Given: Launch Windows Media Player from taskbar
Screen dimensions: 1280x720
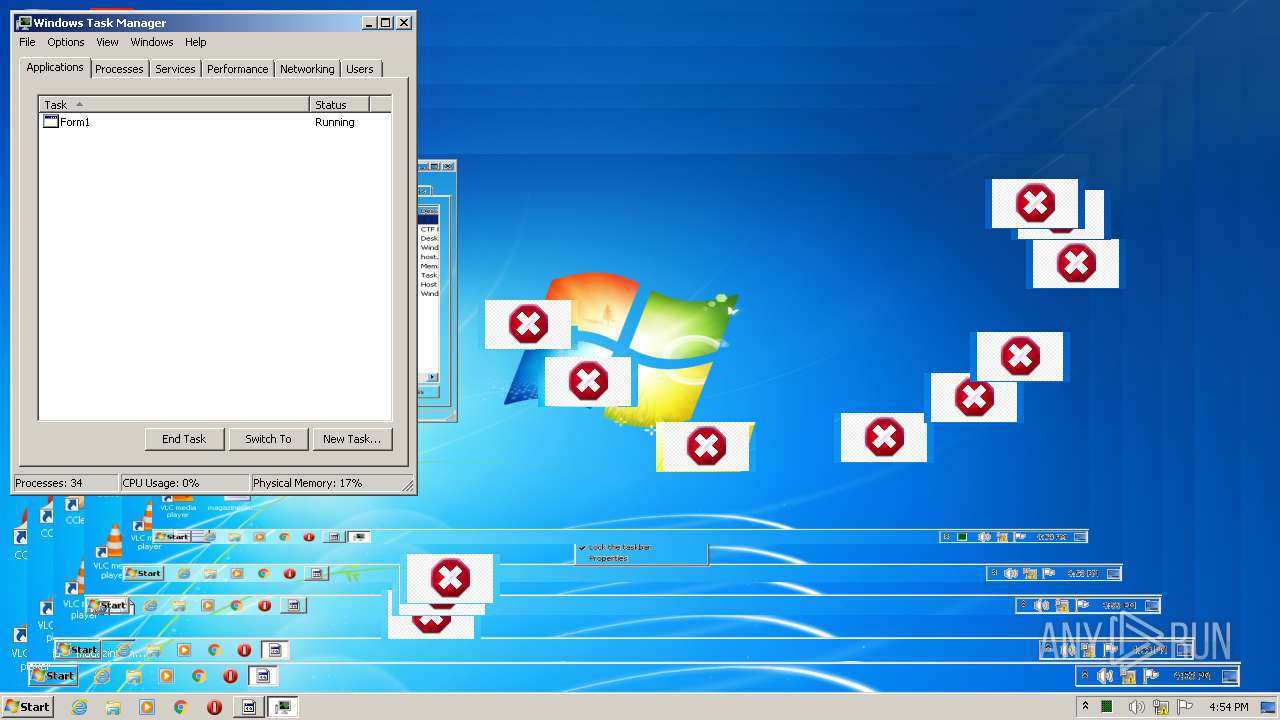Looking at the screenshot, I should (147, 707).
